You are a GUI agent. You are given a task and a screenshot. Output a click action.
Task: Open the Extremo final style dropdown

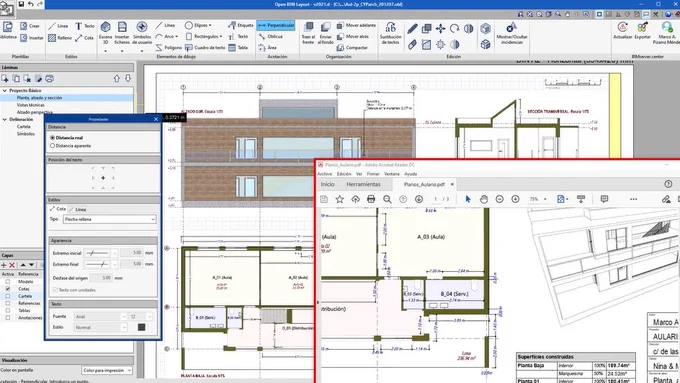click(x=101, y=264)
